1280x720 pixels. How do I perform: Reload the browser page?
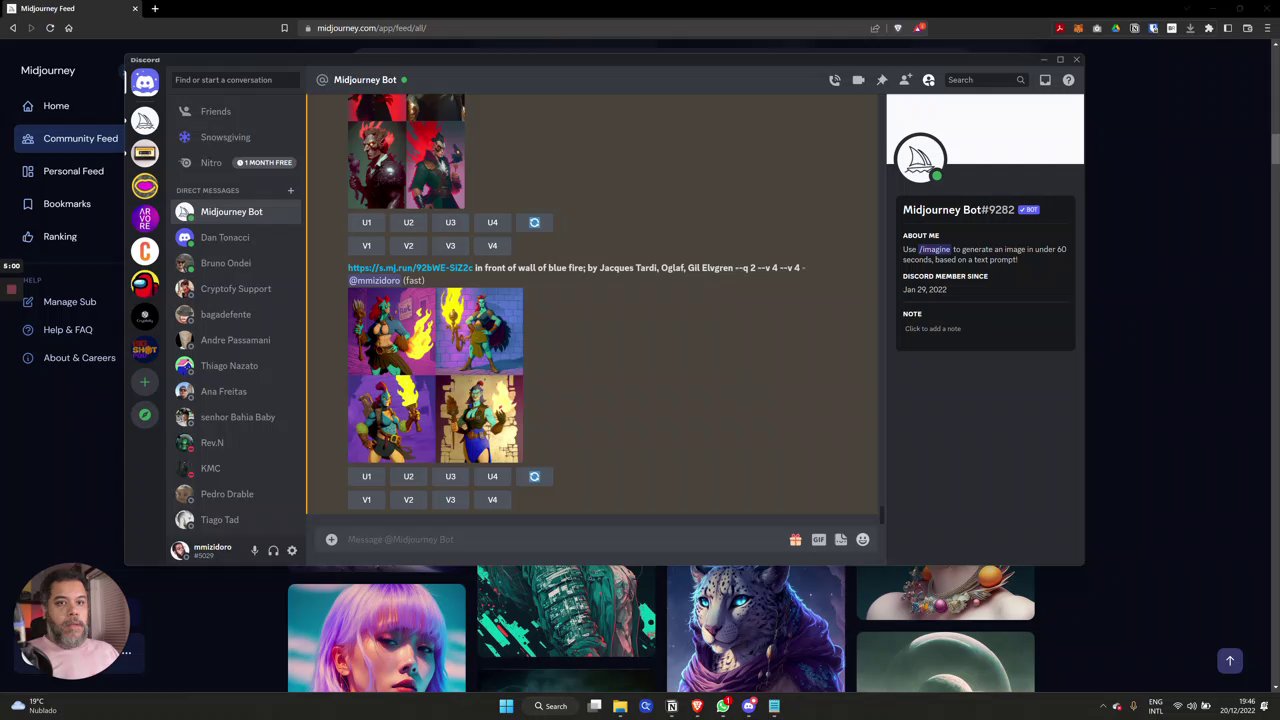(x=50, y=28)
